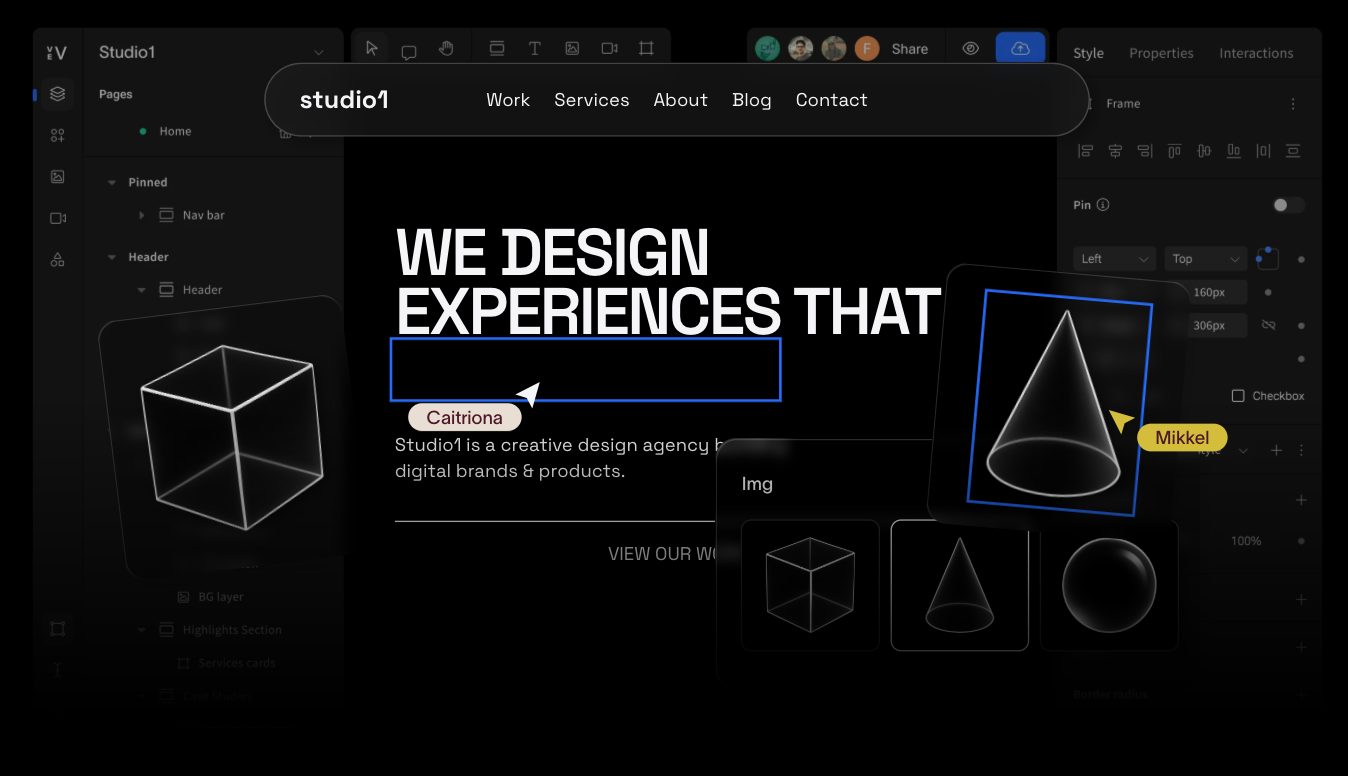The height and width of the screenshot is (776, 1348).
Task: Pick the cone thumbnail in the Img picker
Action: [x=959, y=585]
